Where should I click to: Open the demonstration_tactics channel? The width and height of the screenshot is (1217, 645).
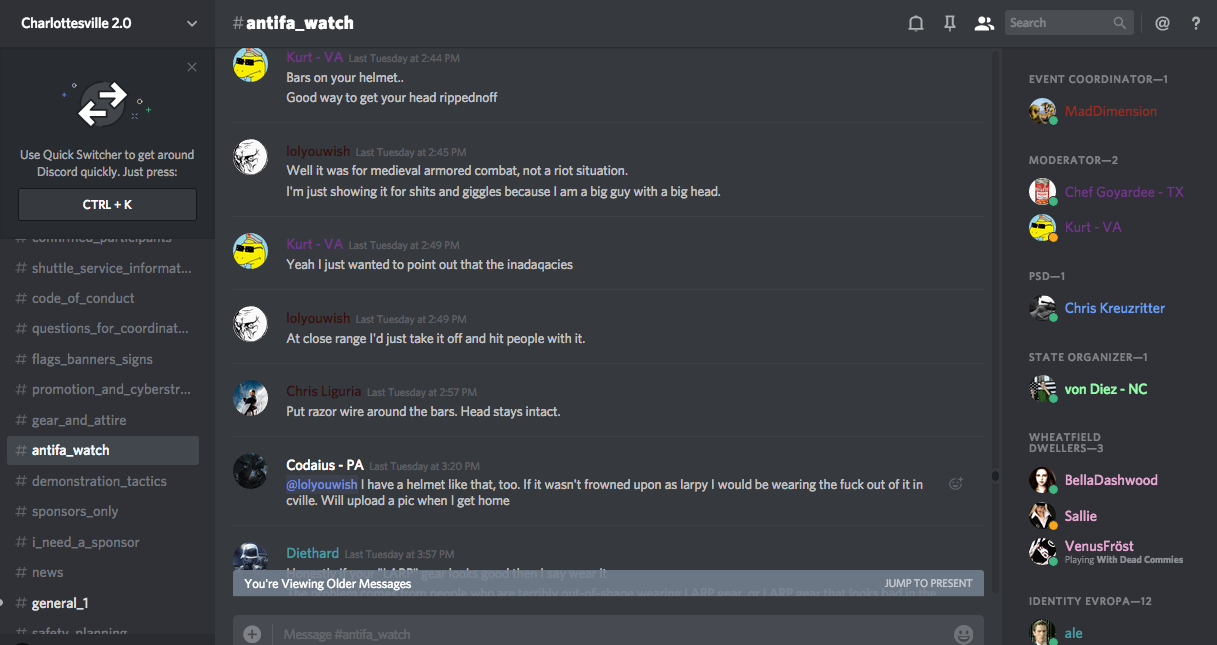pyautogui.click(x=99, y=481)
